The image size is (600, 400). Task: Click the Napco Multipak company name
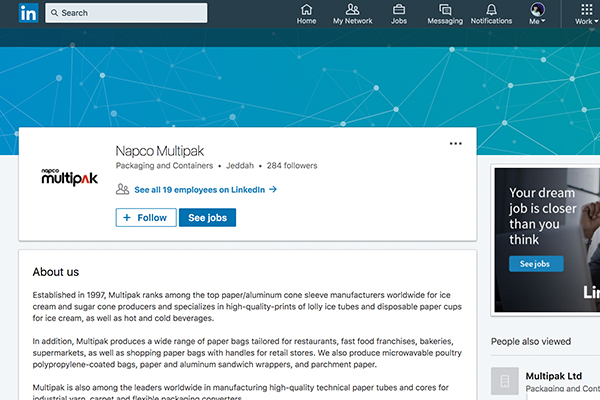(x=160, y=151)
